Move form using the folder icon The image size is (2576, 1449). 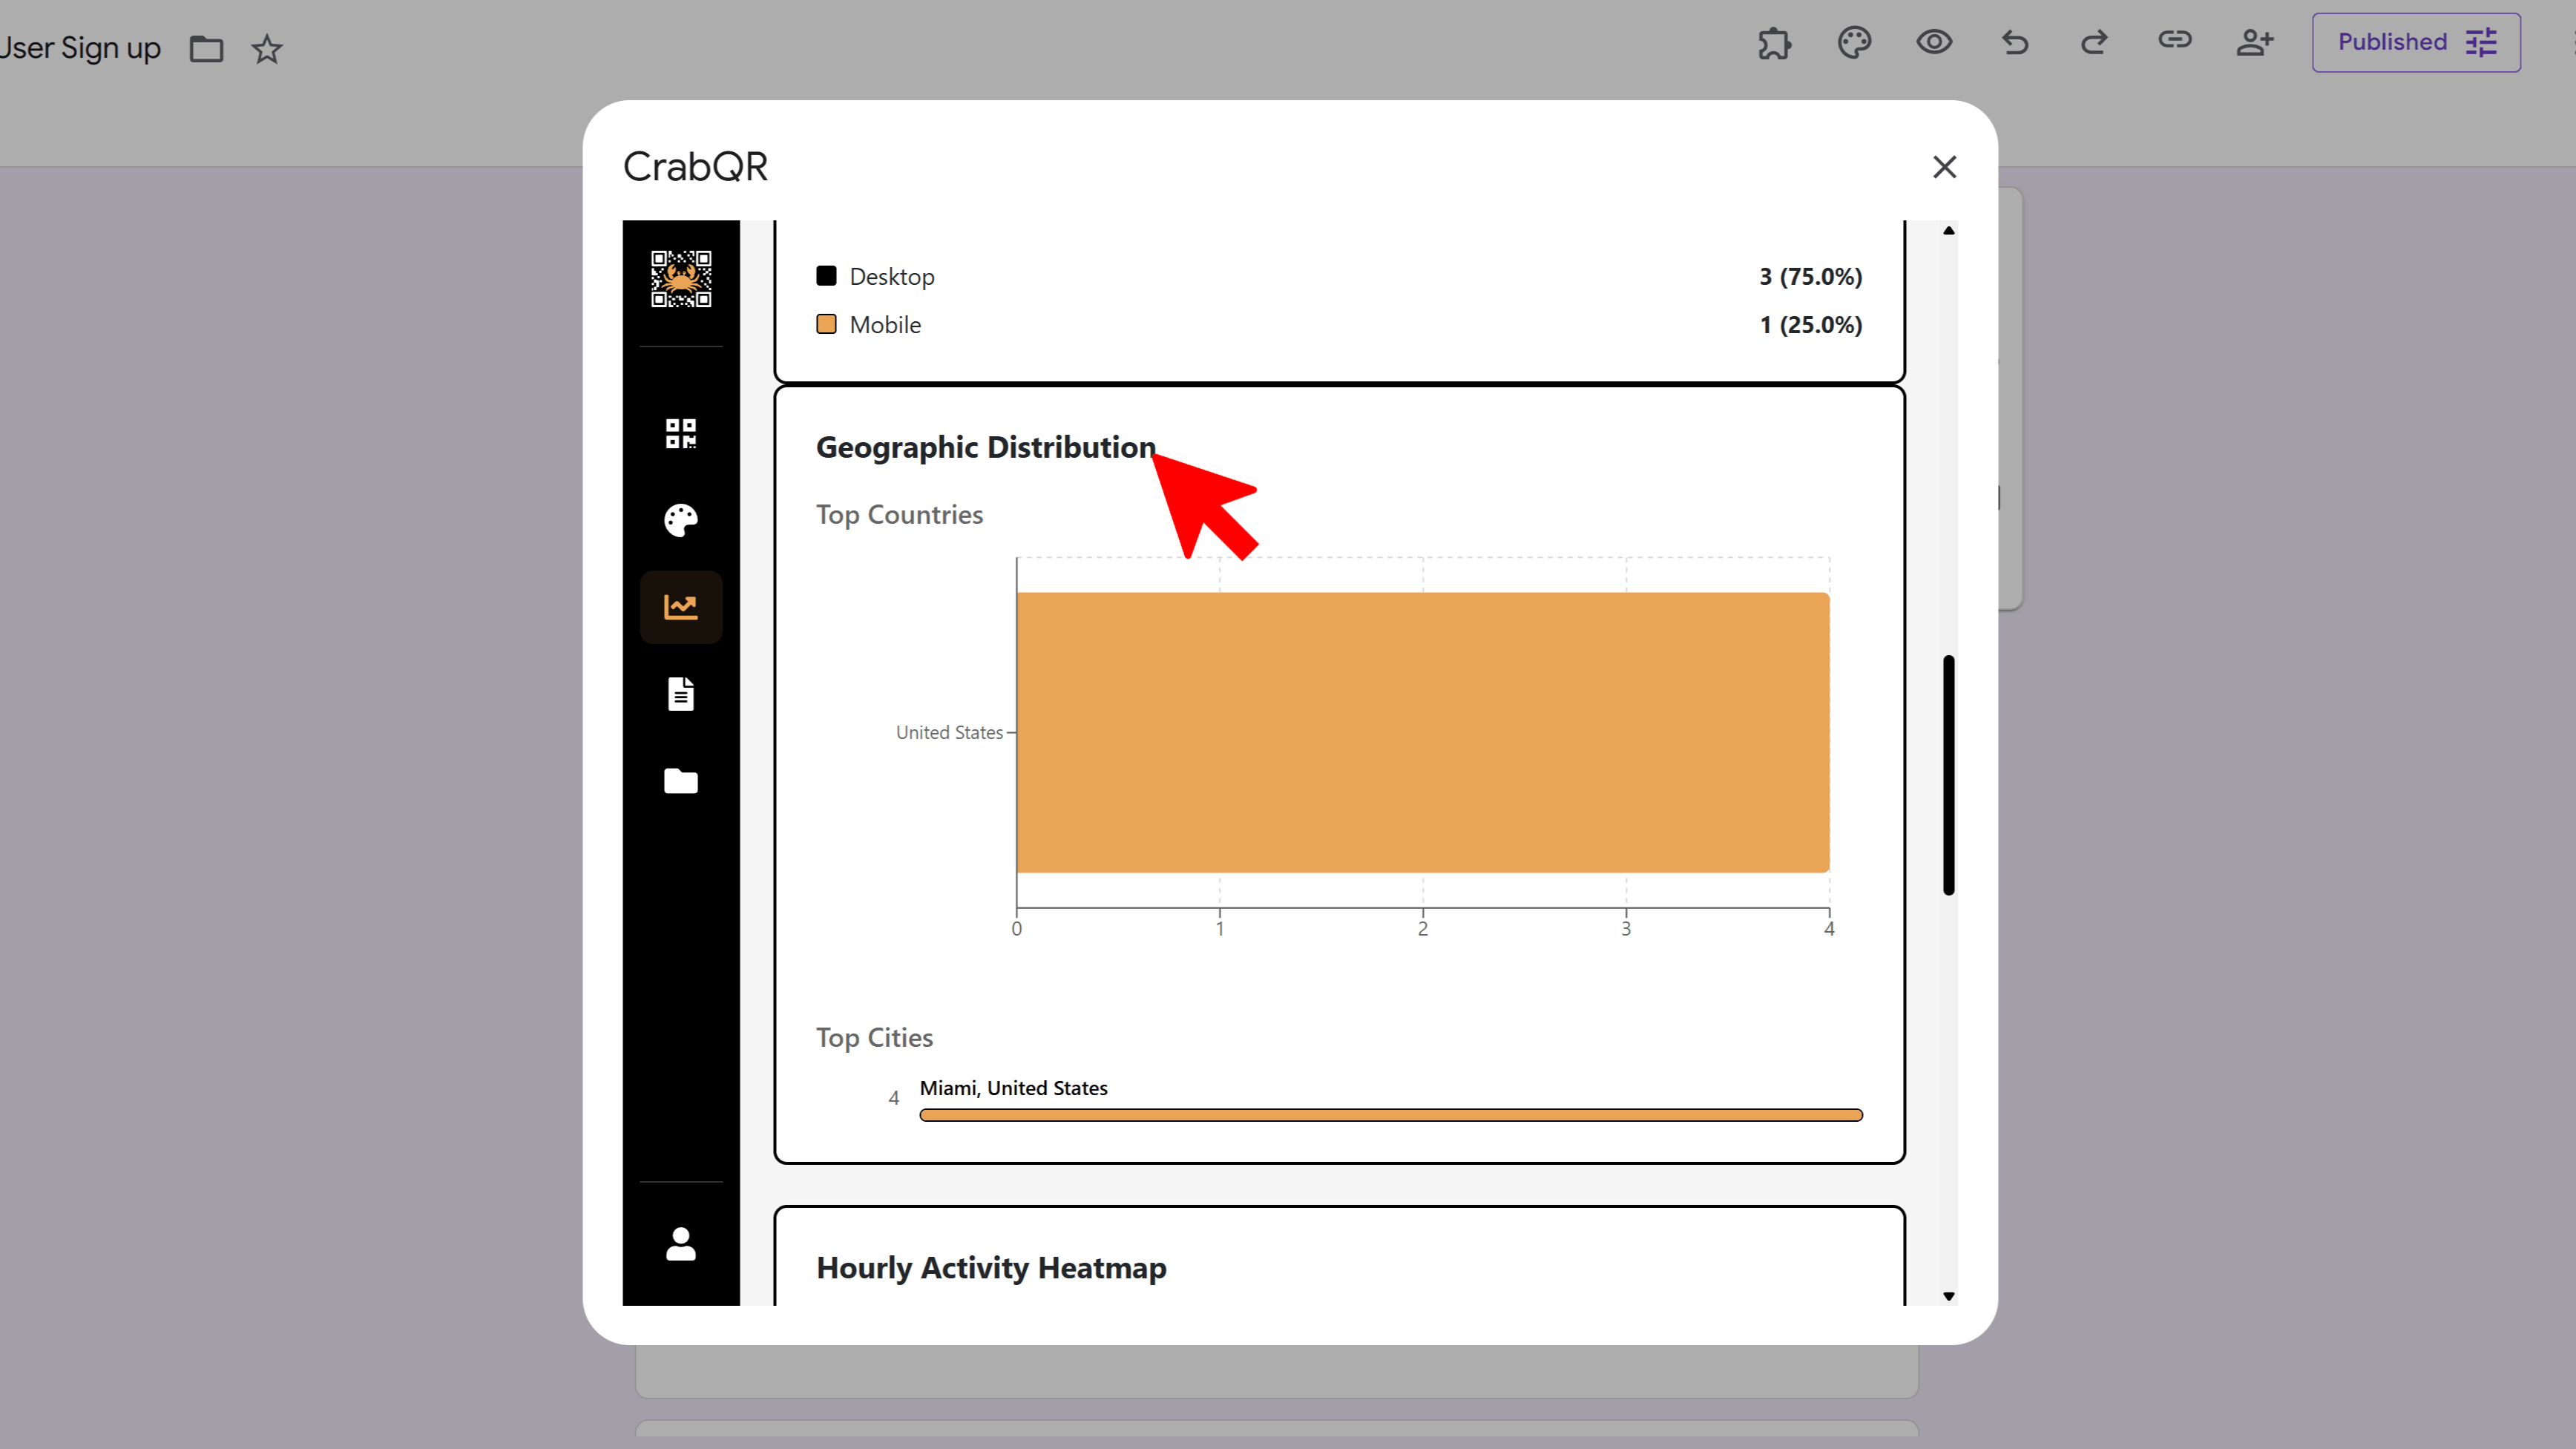pyautogui.click(x=207, y=49)
